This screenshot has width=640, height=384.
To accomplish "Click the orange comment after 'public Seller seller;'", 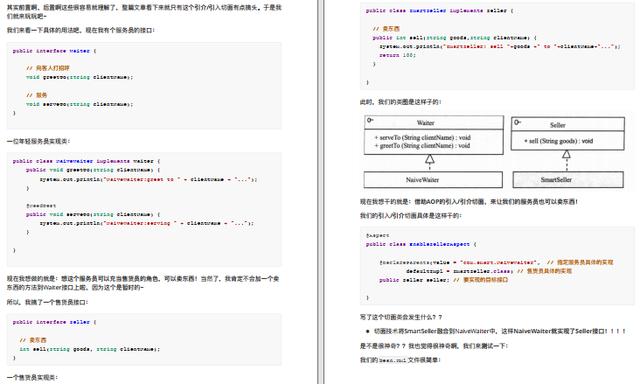I will coord(480,280).
